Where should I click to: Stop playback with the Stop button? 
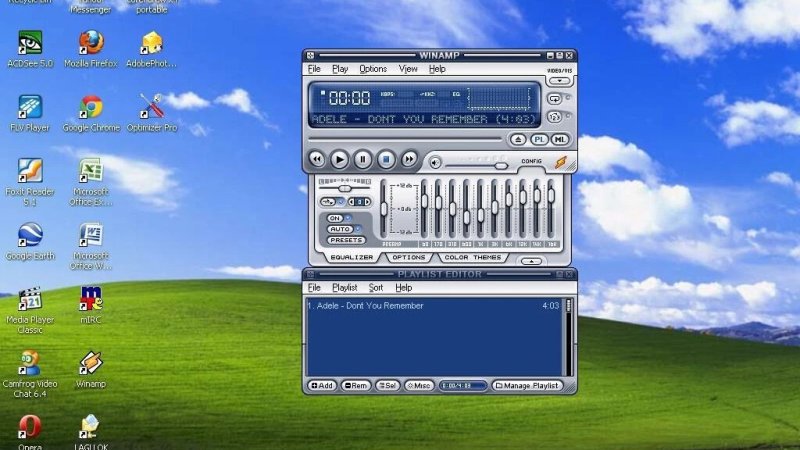pos(386,159)
